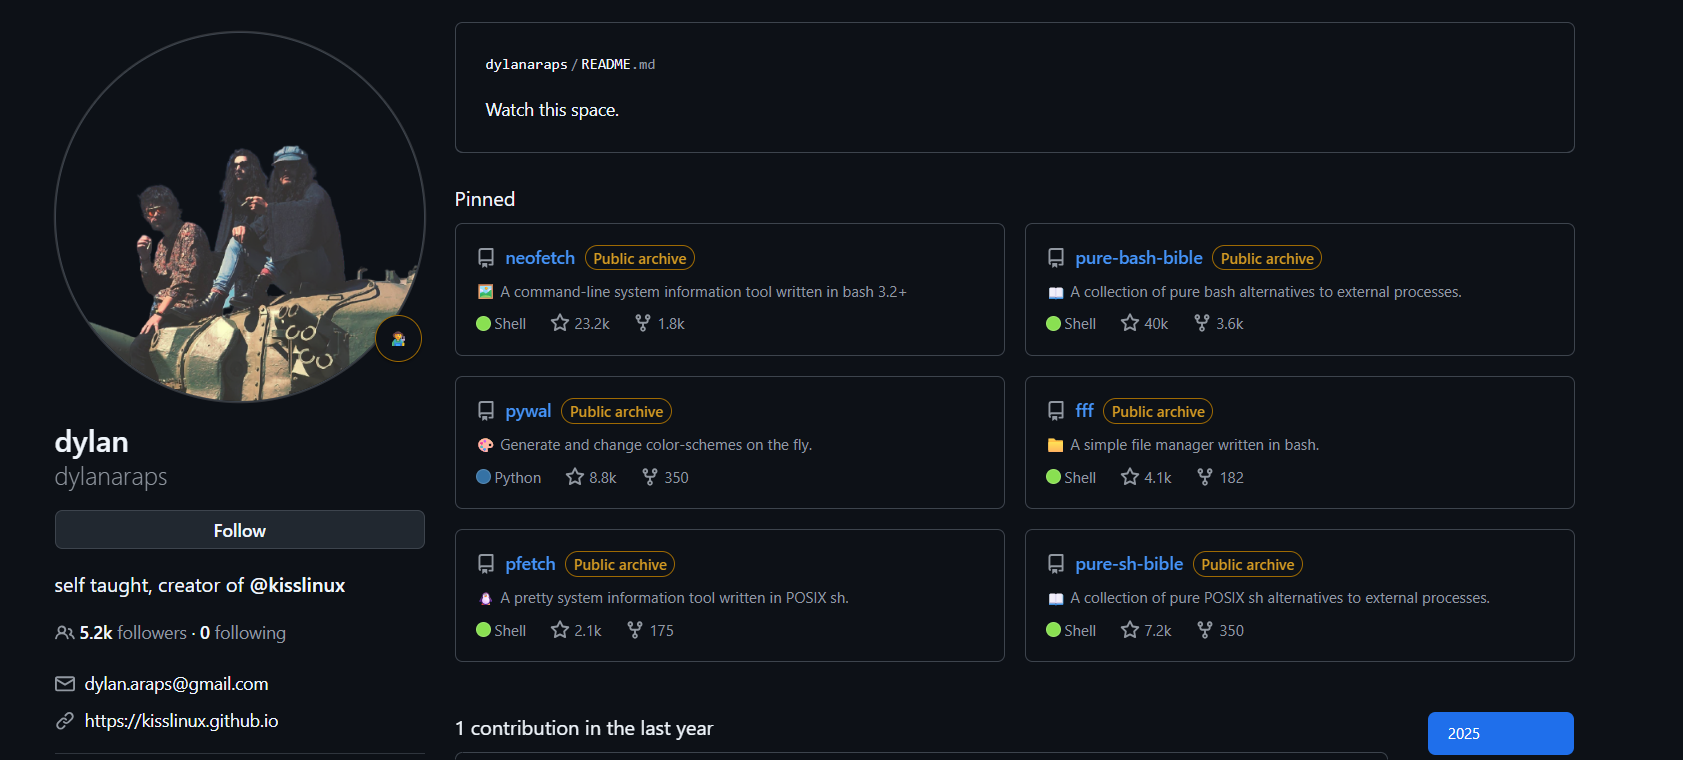Viewport: 1683px width, 760px height.
Task: Click the star icon on fff repository
Action: tap(1130, 477)
